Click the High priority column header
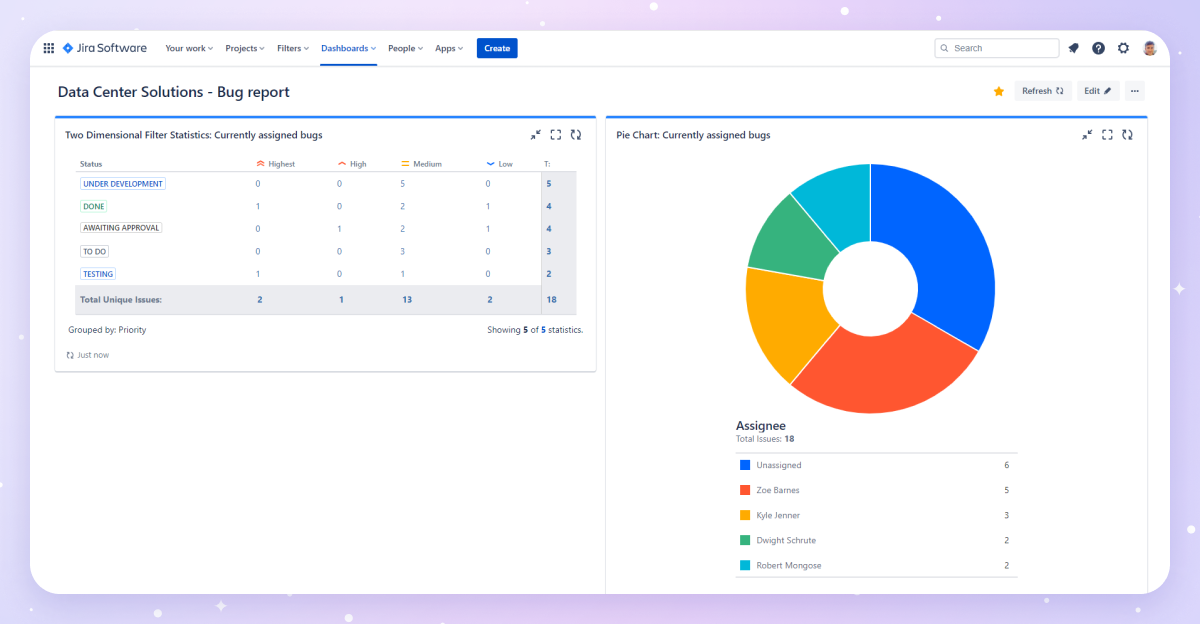1200x624 pixels. click(x=352, y=164)
